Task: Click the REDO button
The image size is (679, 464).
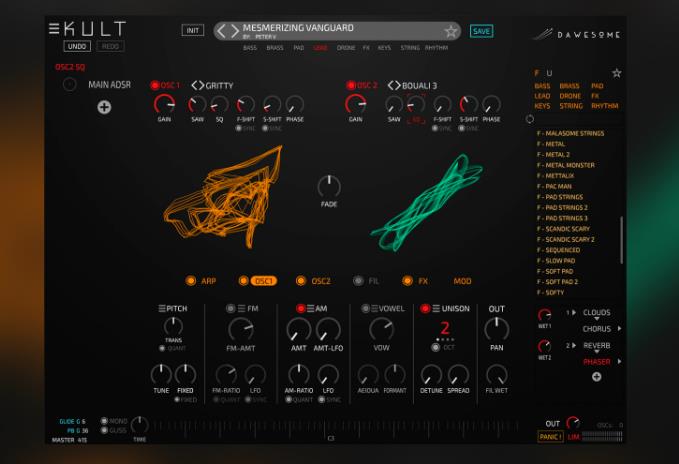Action: coord(110,46)
